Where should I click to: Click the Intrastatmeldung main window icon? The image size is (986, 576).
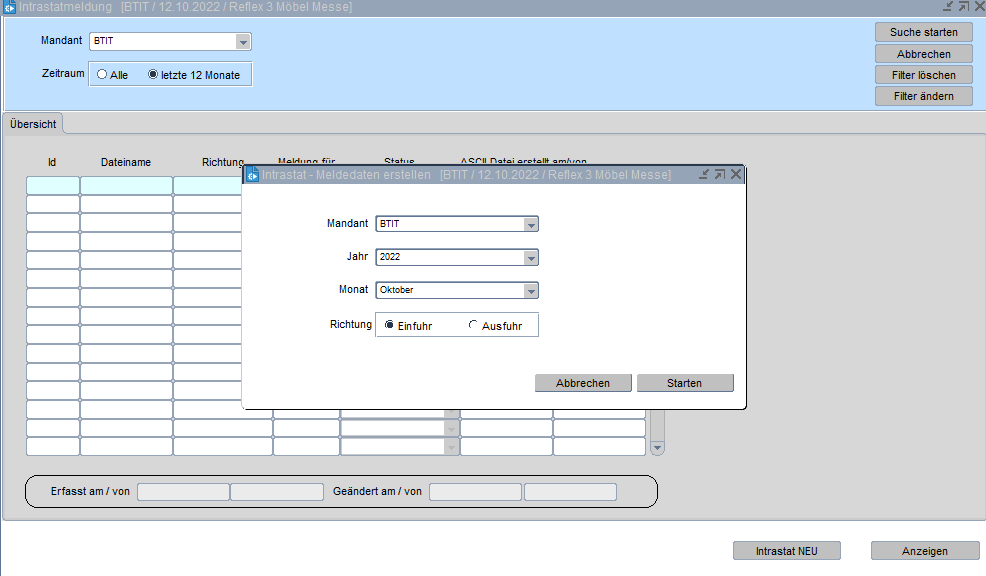pos(9,7)
